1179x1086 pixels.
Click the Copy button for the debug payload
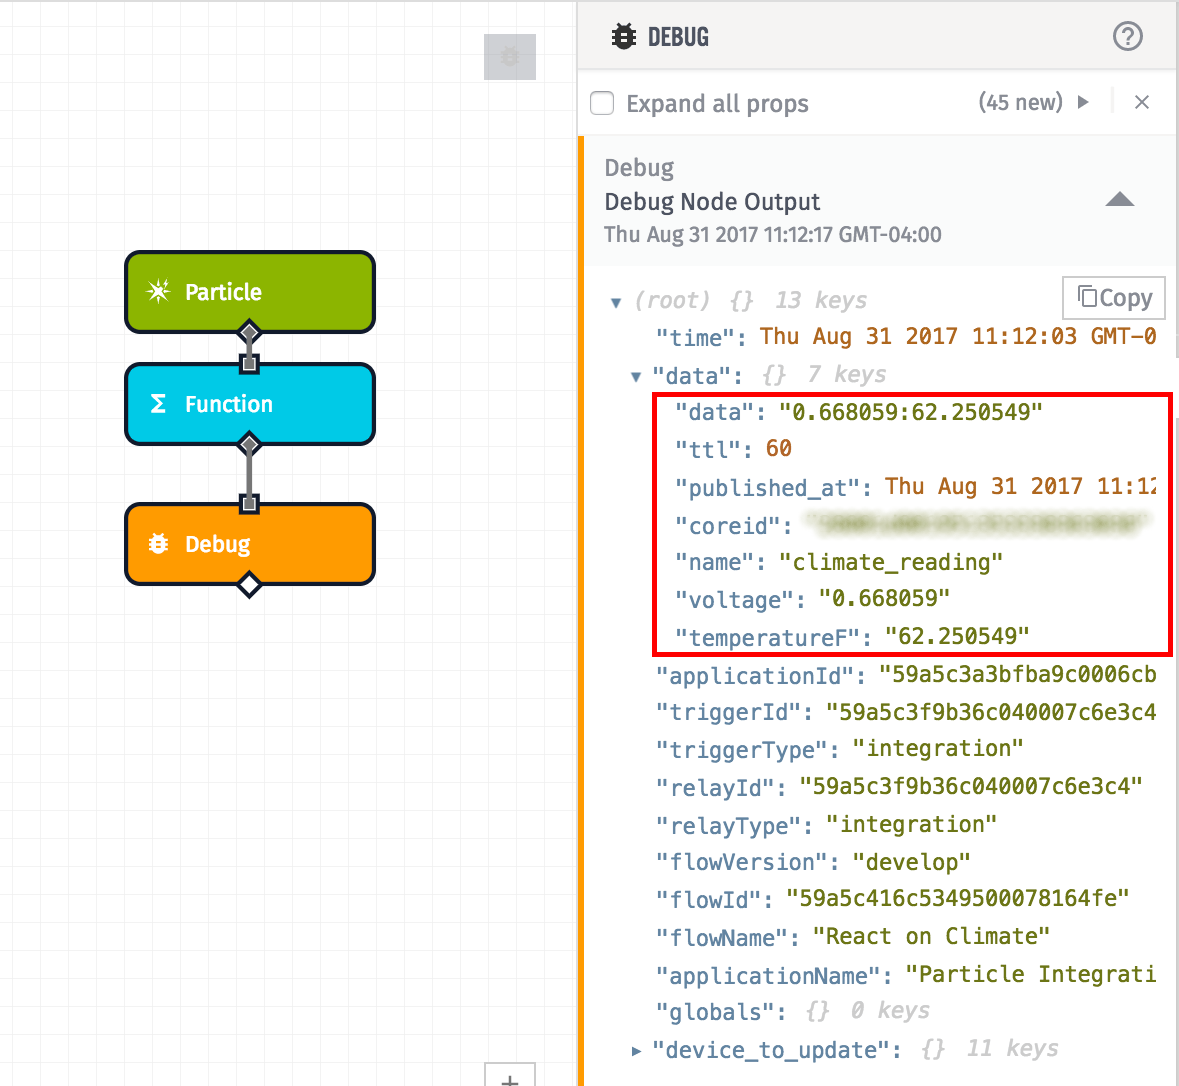pyautogui.click(x=1113, y=297)
